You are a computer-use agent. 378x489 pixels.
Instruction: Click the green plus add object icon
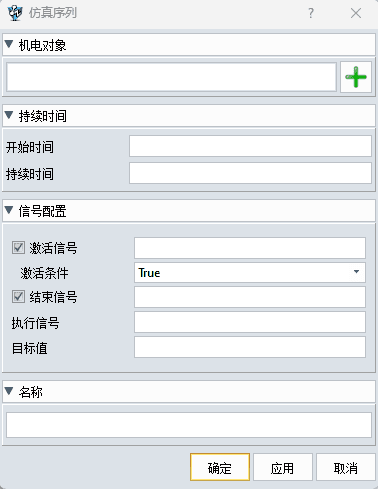pos(356,77)
